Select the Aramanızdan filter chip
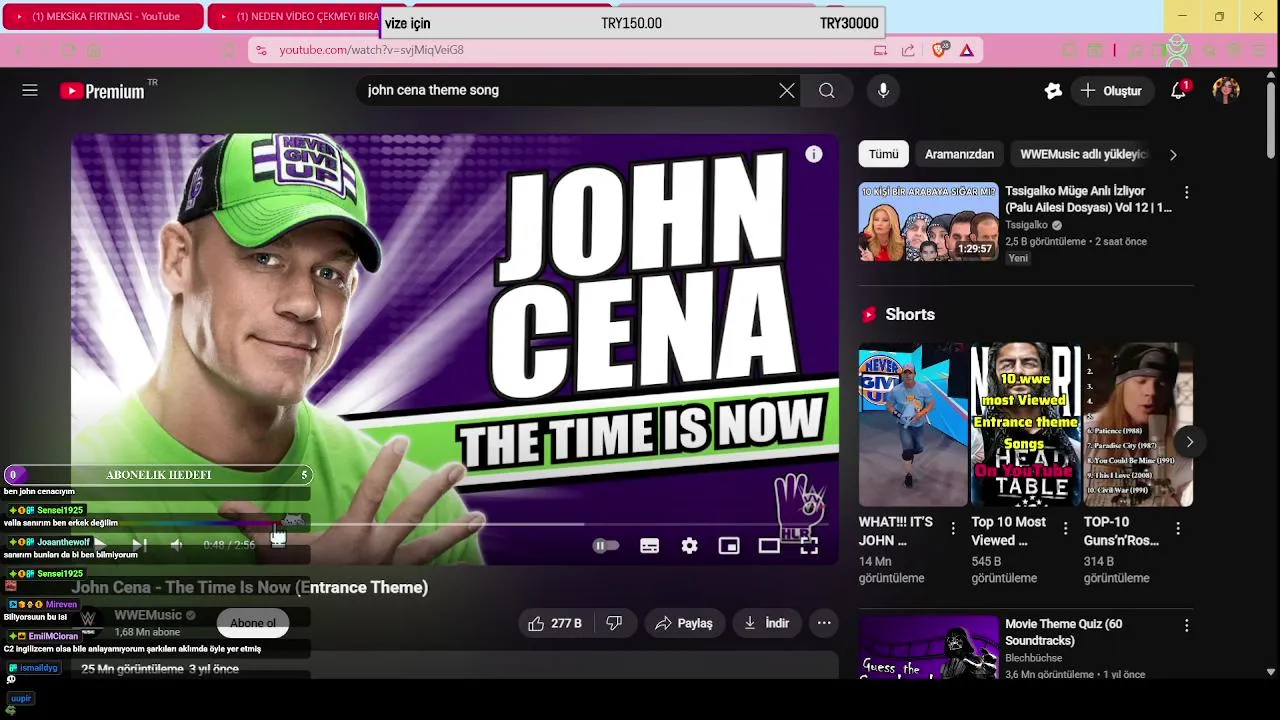 (959, 154)
